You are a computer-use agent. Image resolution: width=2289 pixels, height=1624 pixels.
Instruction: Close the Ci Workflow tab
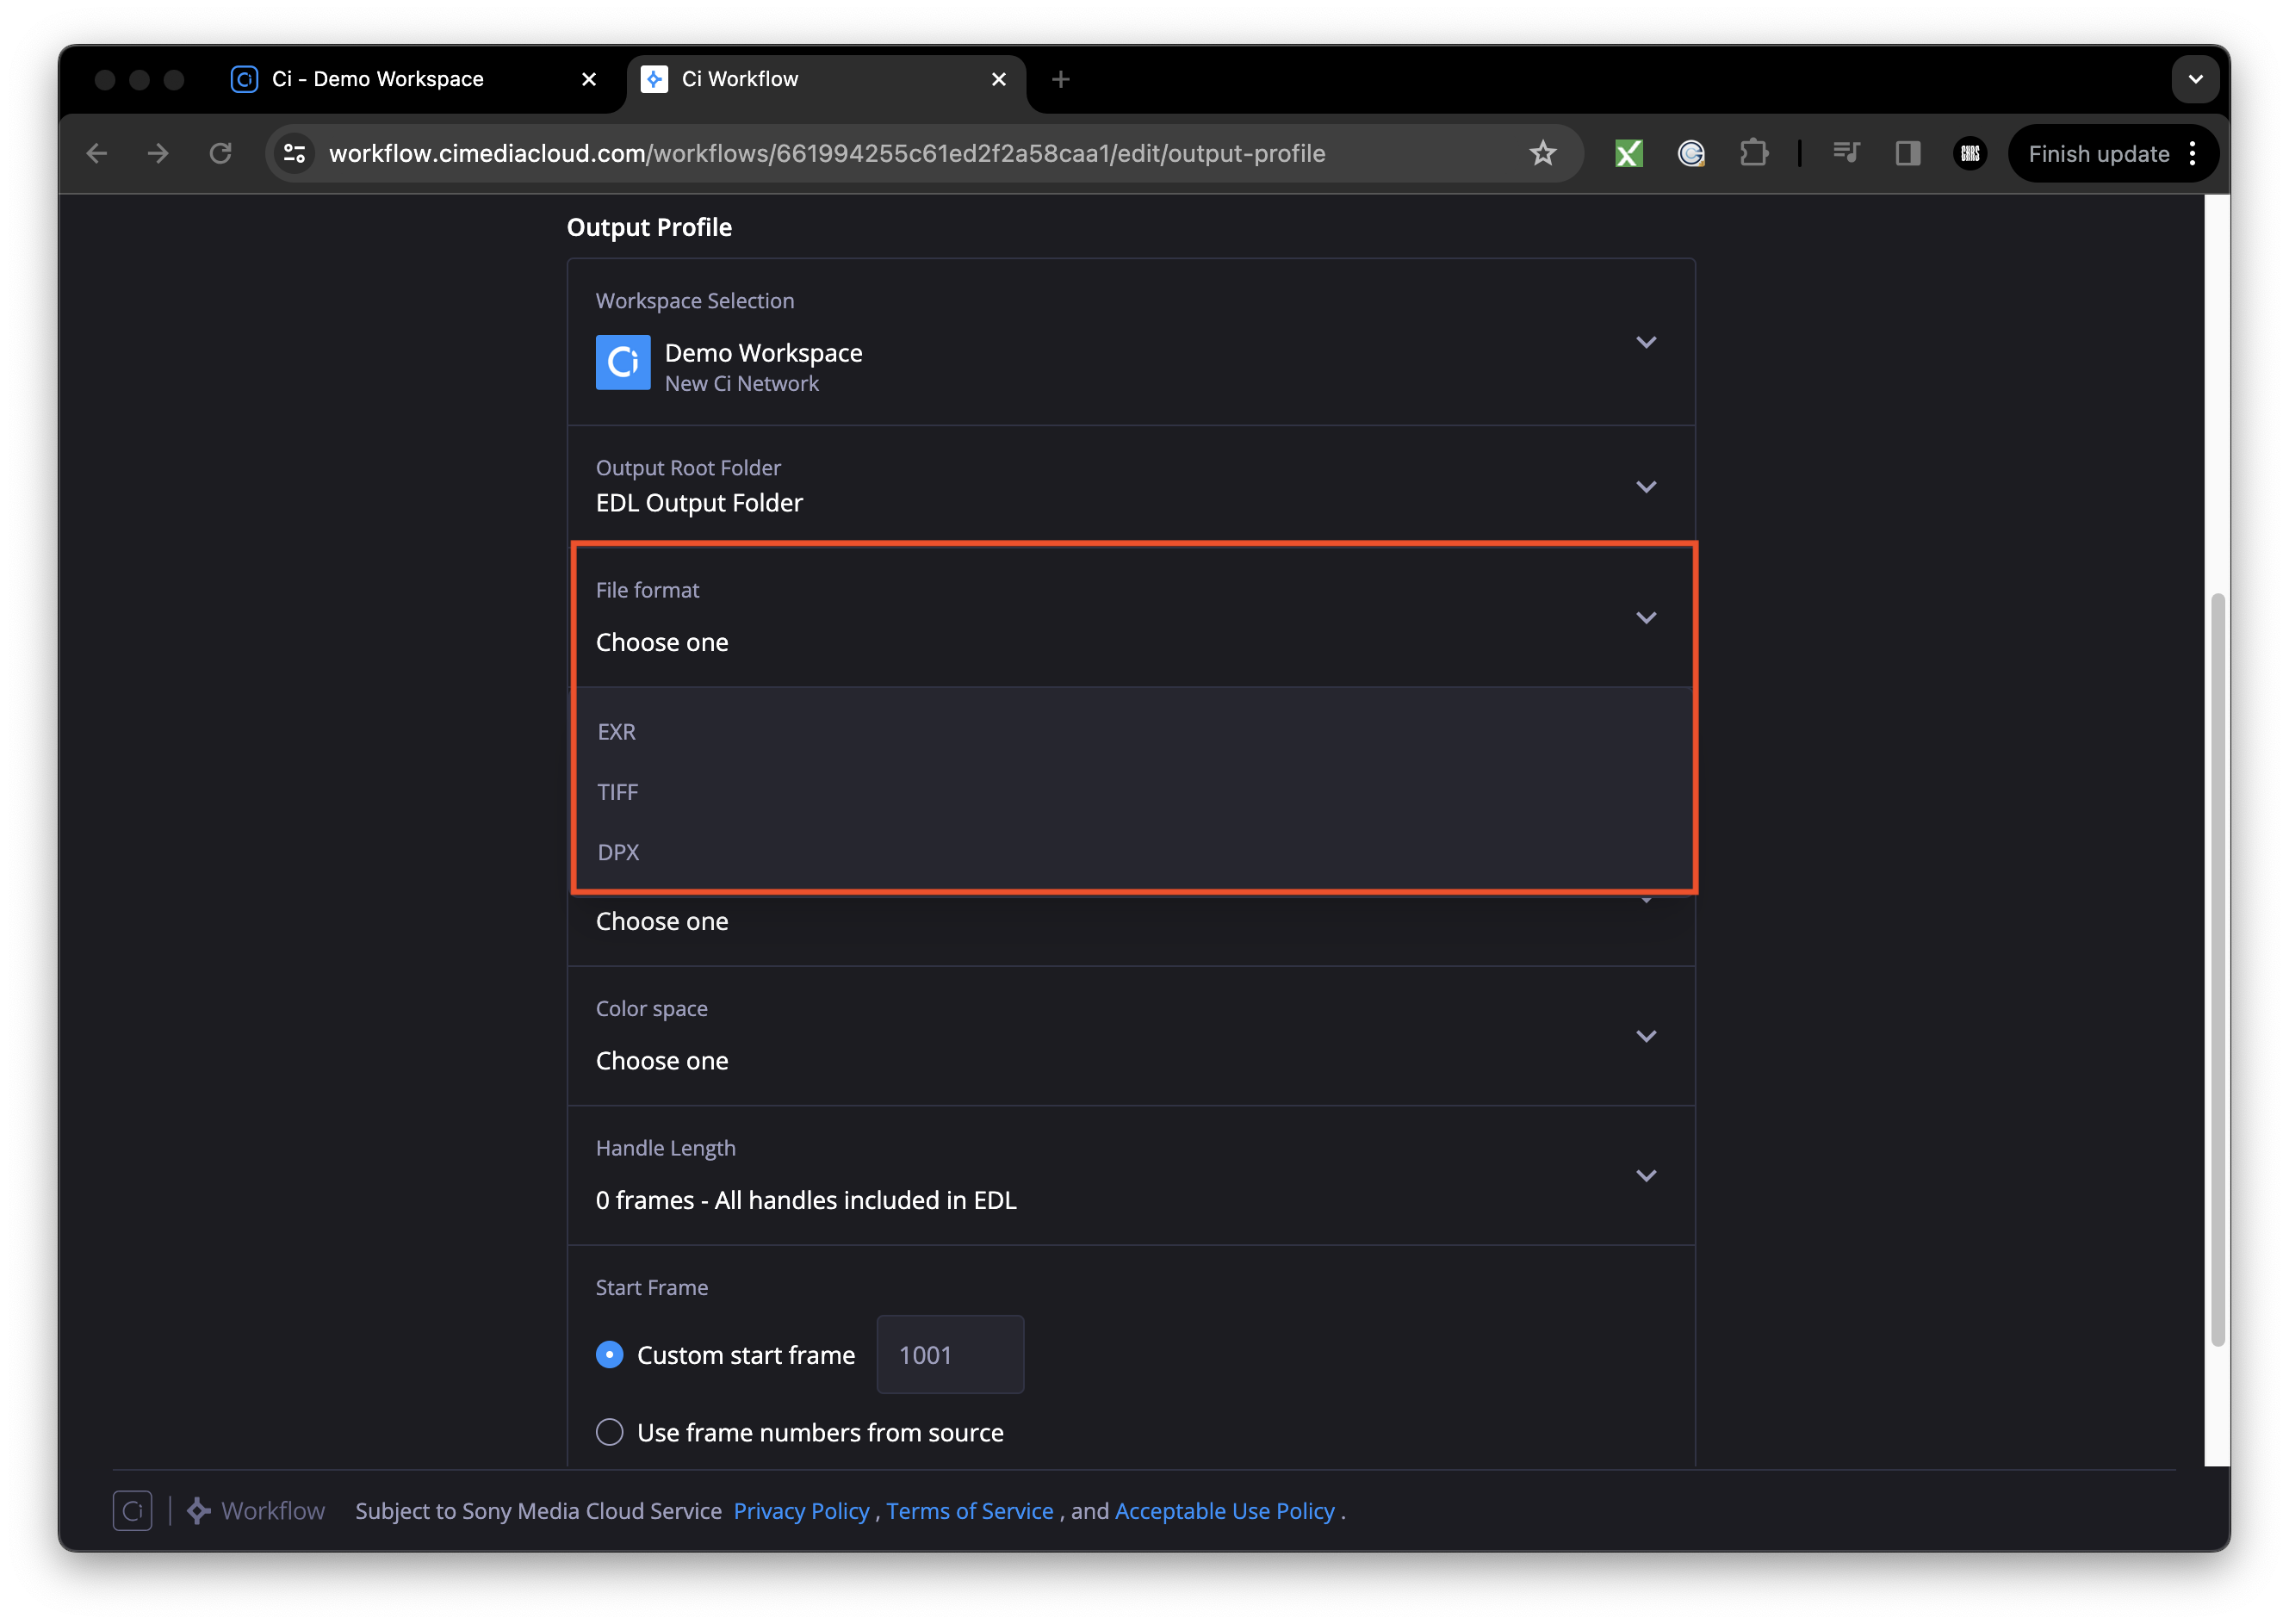coord(998,79)
